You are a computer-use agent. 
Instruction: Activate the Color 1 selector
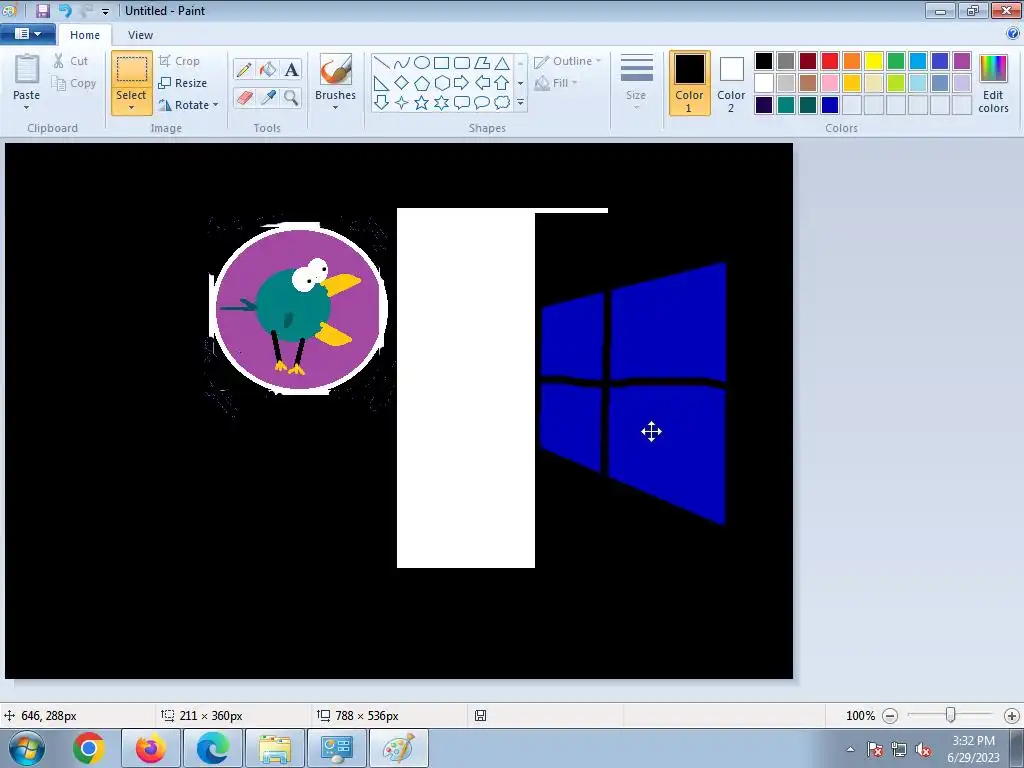[690, 83]
